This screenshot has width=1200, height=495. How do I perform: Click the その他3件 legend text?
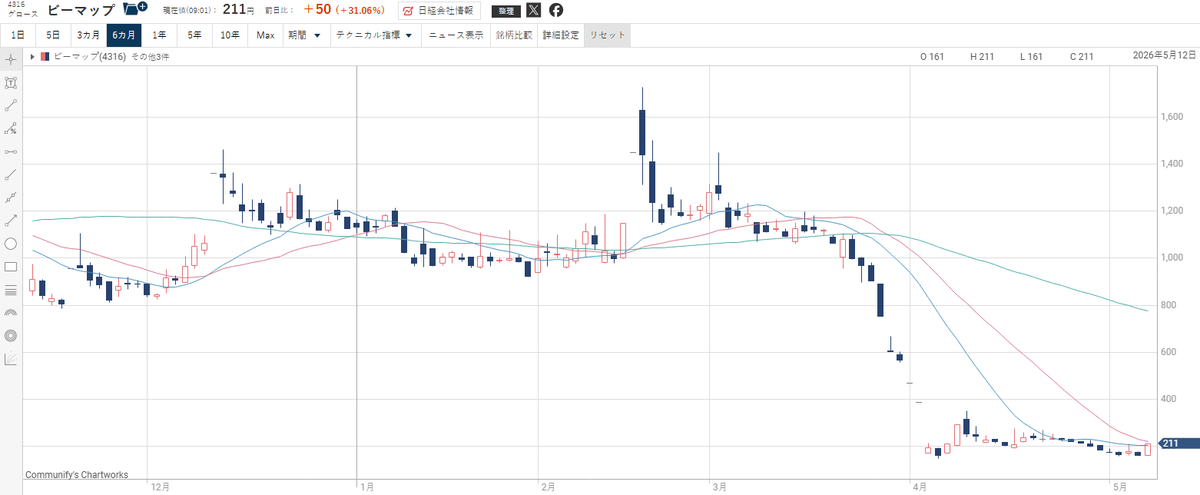click(x=151, y=57)
